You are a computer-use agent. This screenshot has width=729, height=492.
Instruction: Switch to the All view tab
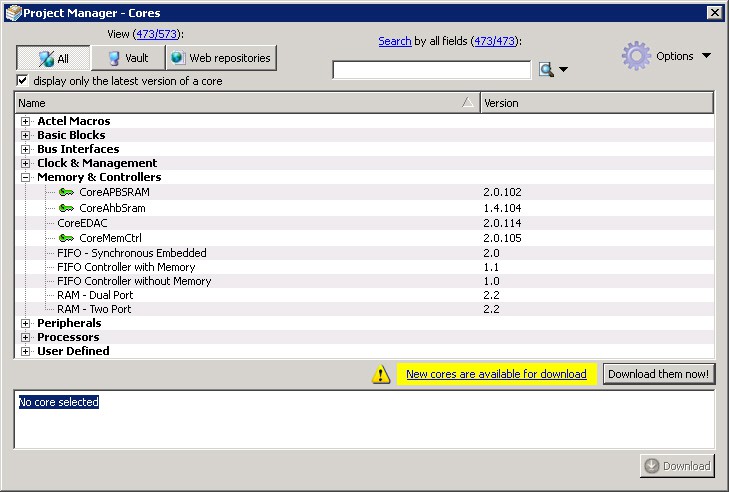coord(53,58)
